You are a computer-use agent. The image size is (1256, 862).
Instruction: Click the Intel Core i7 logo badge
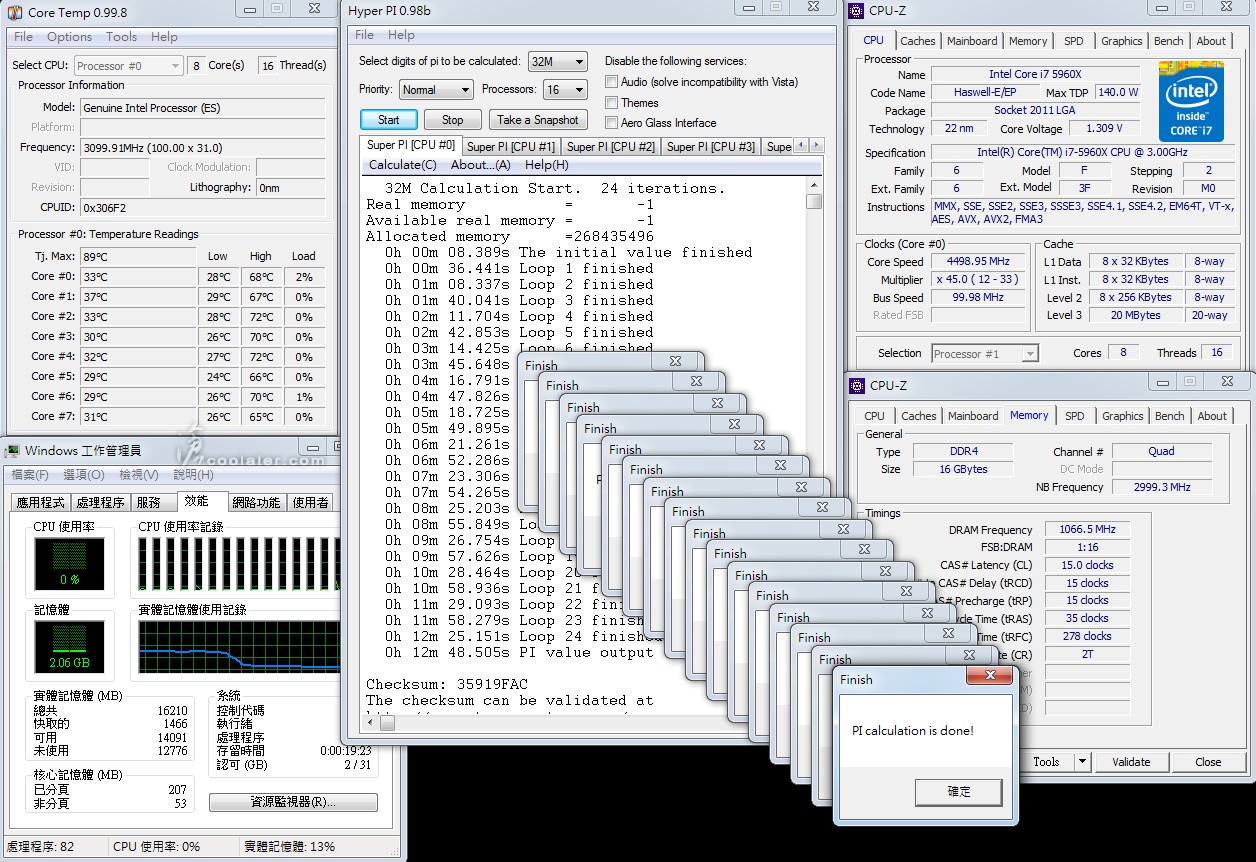1190,101
